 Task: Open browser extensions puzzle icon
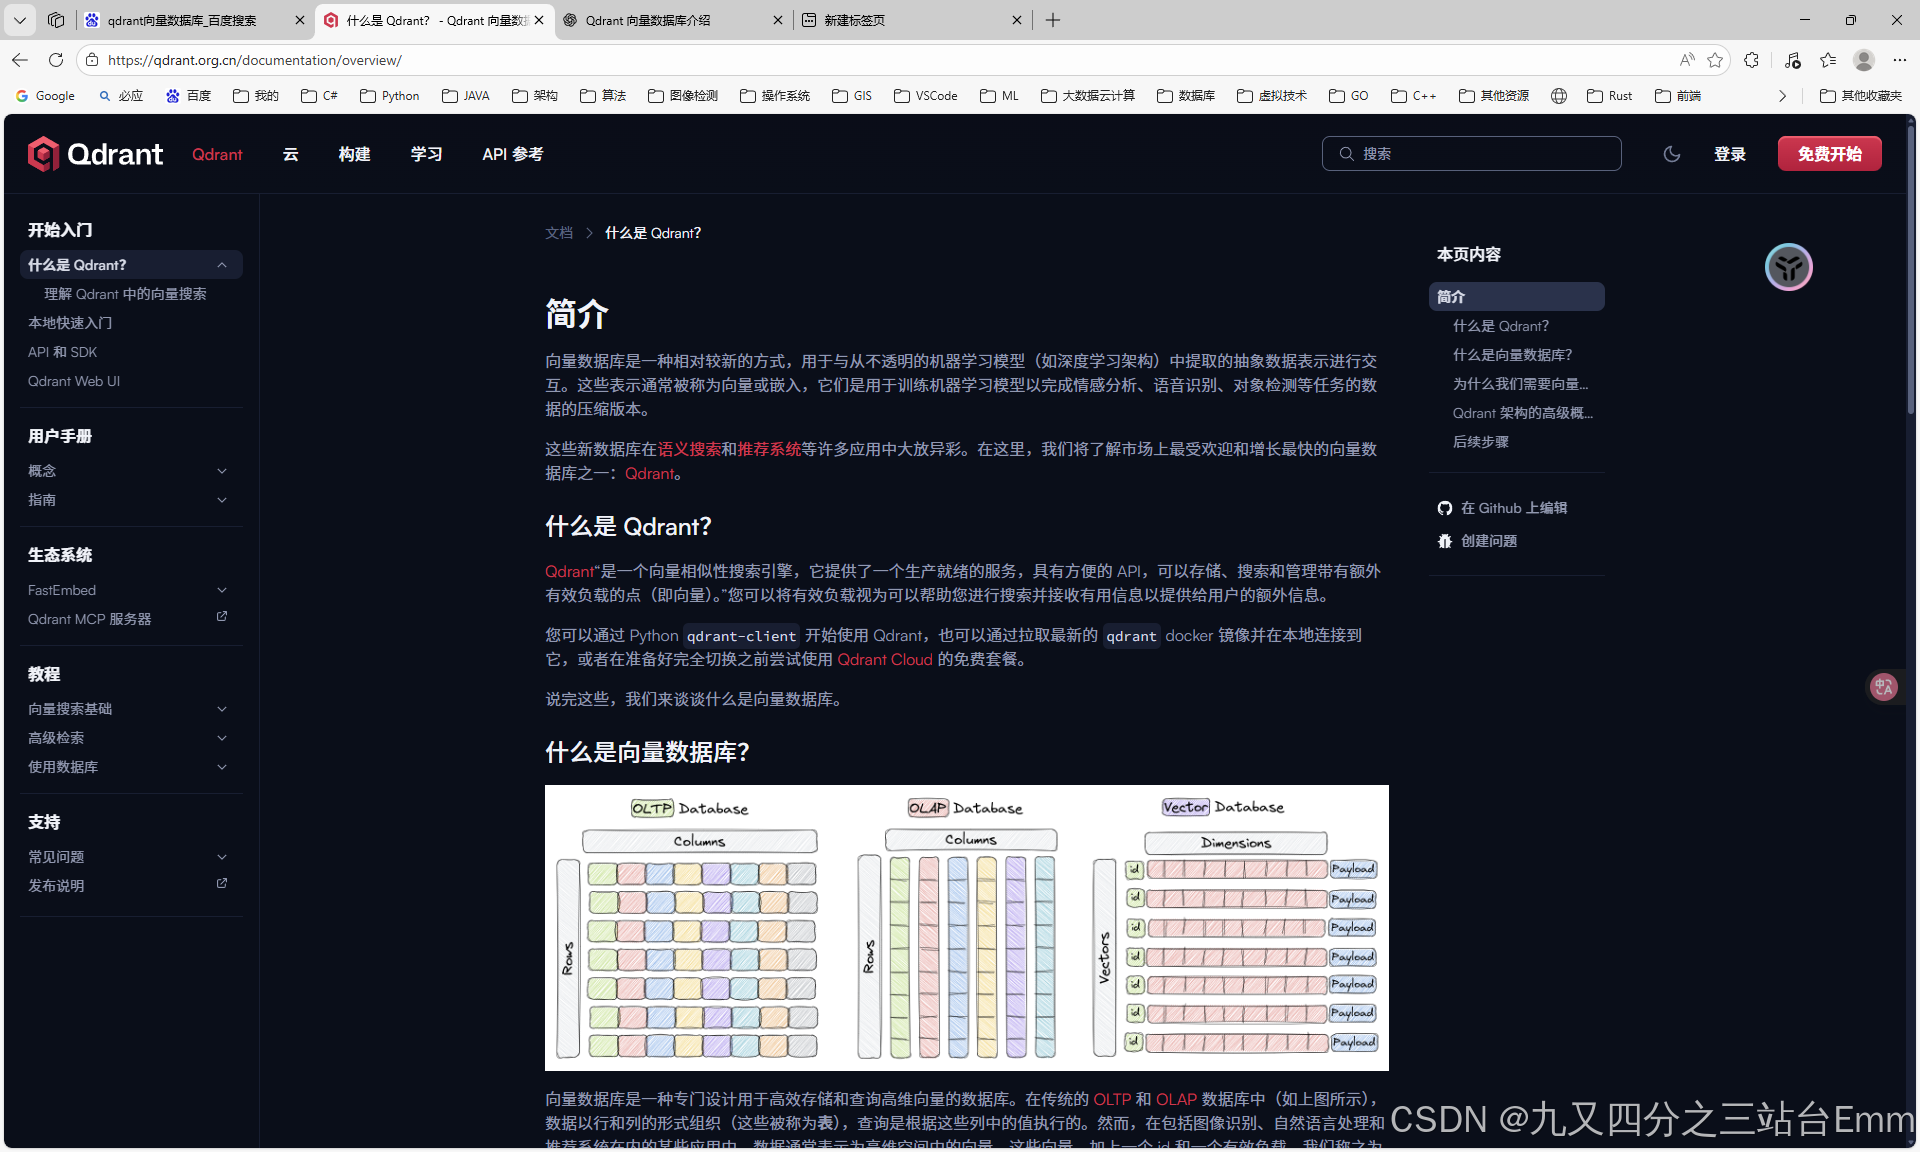coord(1751,60)
